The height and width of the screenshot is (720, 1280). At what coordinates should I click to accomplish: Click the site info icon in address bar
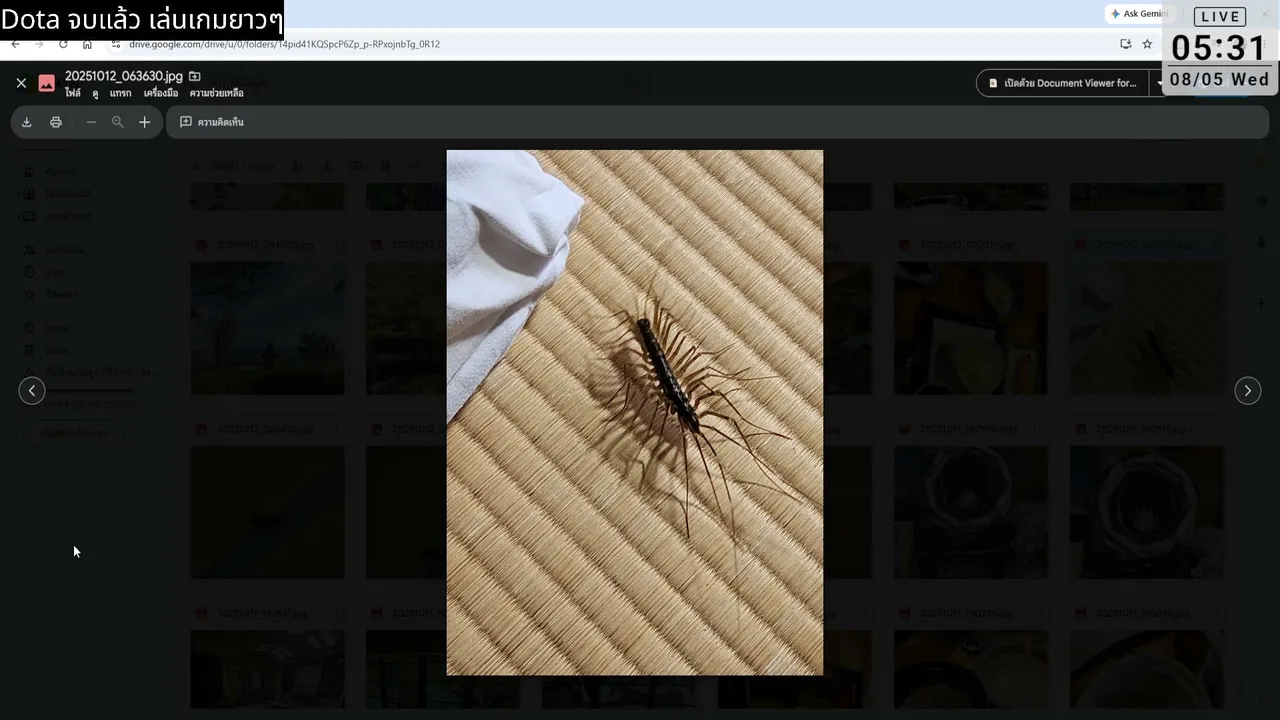(115, 44)
